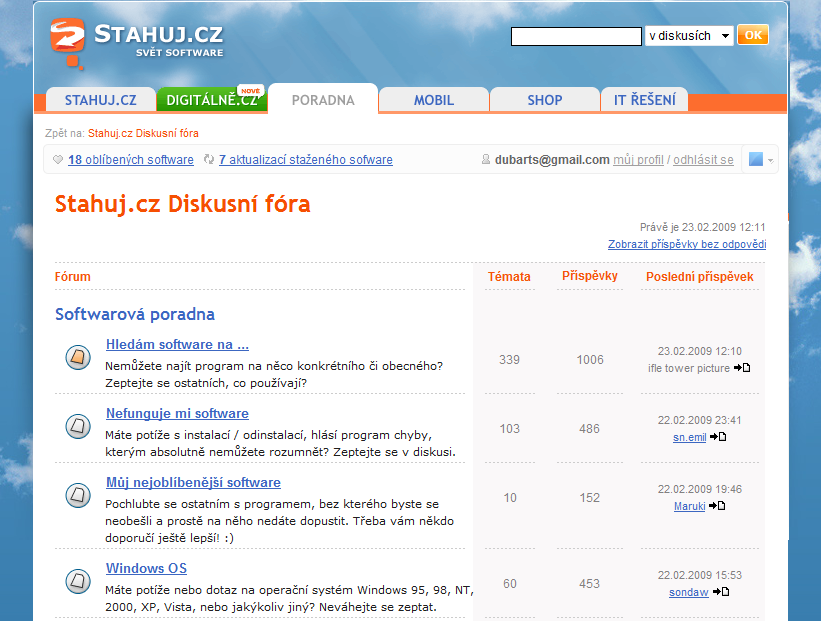Screen dimensions: 821x621
Task: Click the 'ifle tower picture' last post text
Action: [x=689, y=368]
